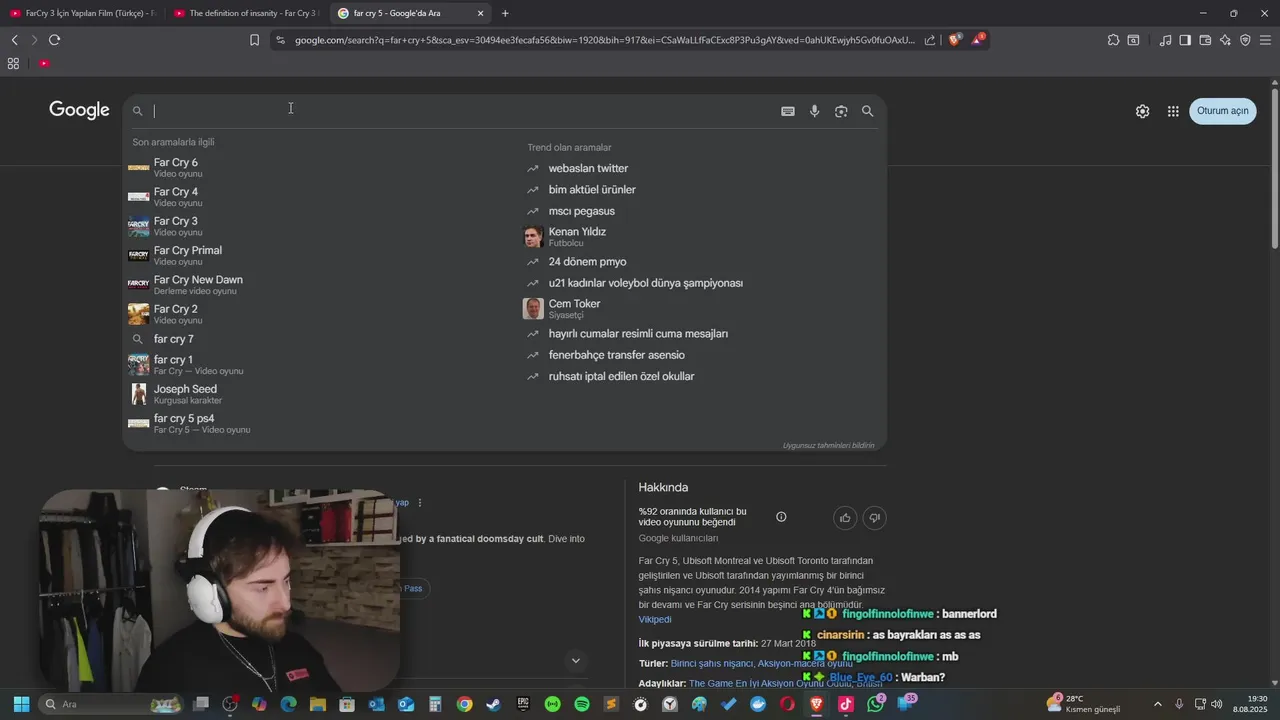Open the share page icon in address bar
Screen dimensions: 1280x720
pyautogui.click(x=930, y=40)
